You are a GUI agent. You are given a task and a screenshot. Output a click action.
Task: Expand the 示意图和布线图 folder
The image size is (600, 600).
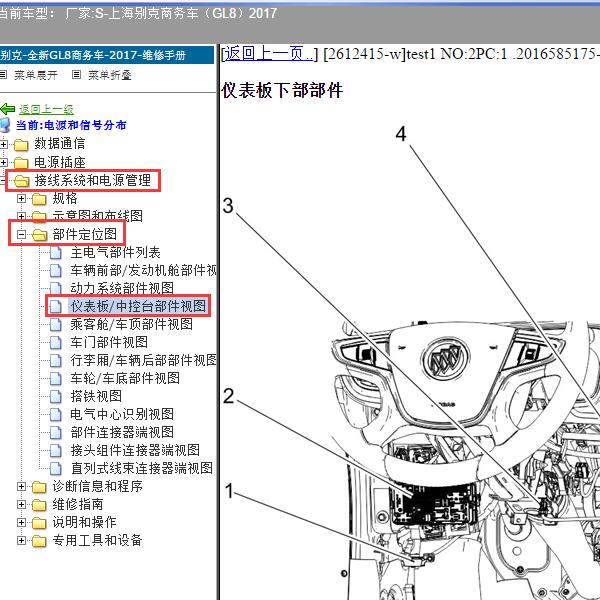click(x=21, y=216)
